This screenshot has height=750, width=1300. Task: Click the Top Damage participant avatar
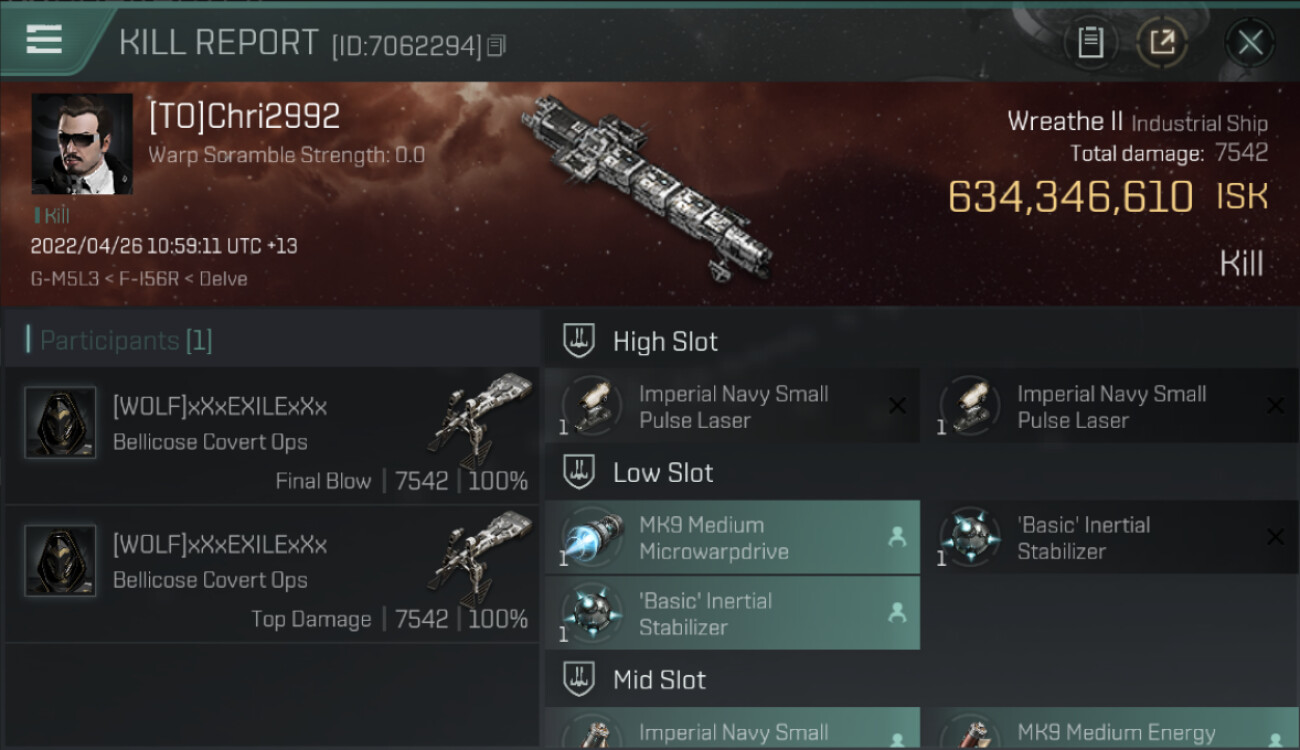tap(60, 561)
